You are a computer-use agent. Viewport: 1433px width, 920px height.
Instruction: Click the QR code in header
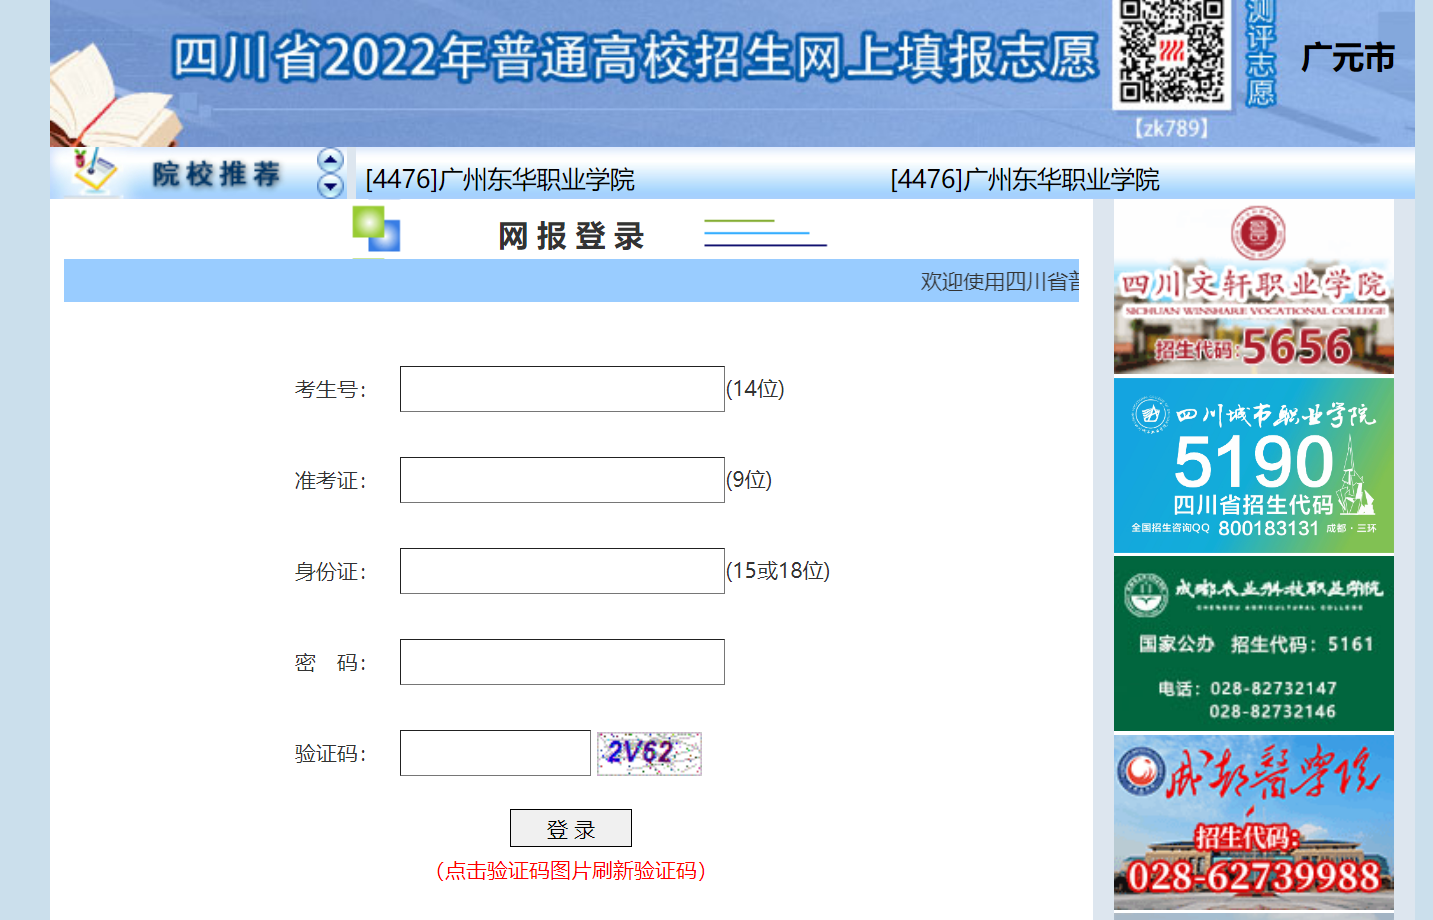[x=1171, y=52]
